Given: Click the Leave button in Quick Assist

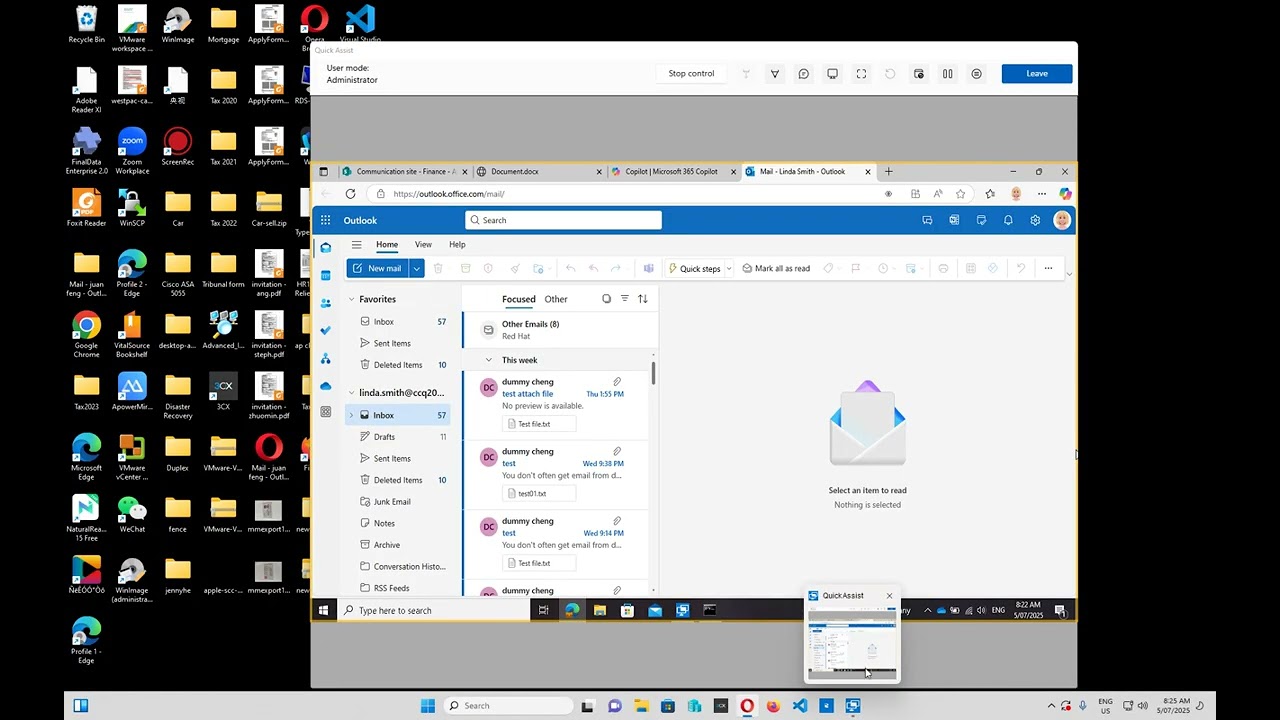Looking at the screenshot, I should 1037,74.
